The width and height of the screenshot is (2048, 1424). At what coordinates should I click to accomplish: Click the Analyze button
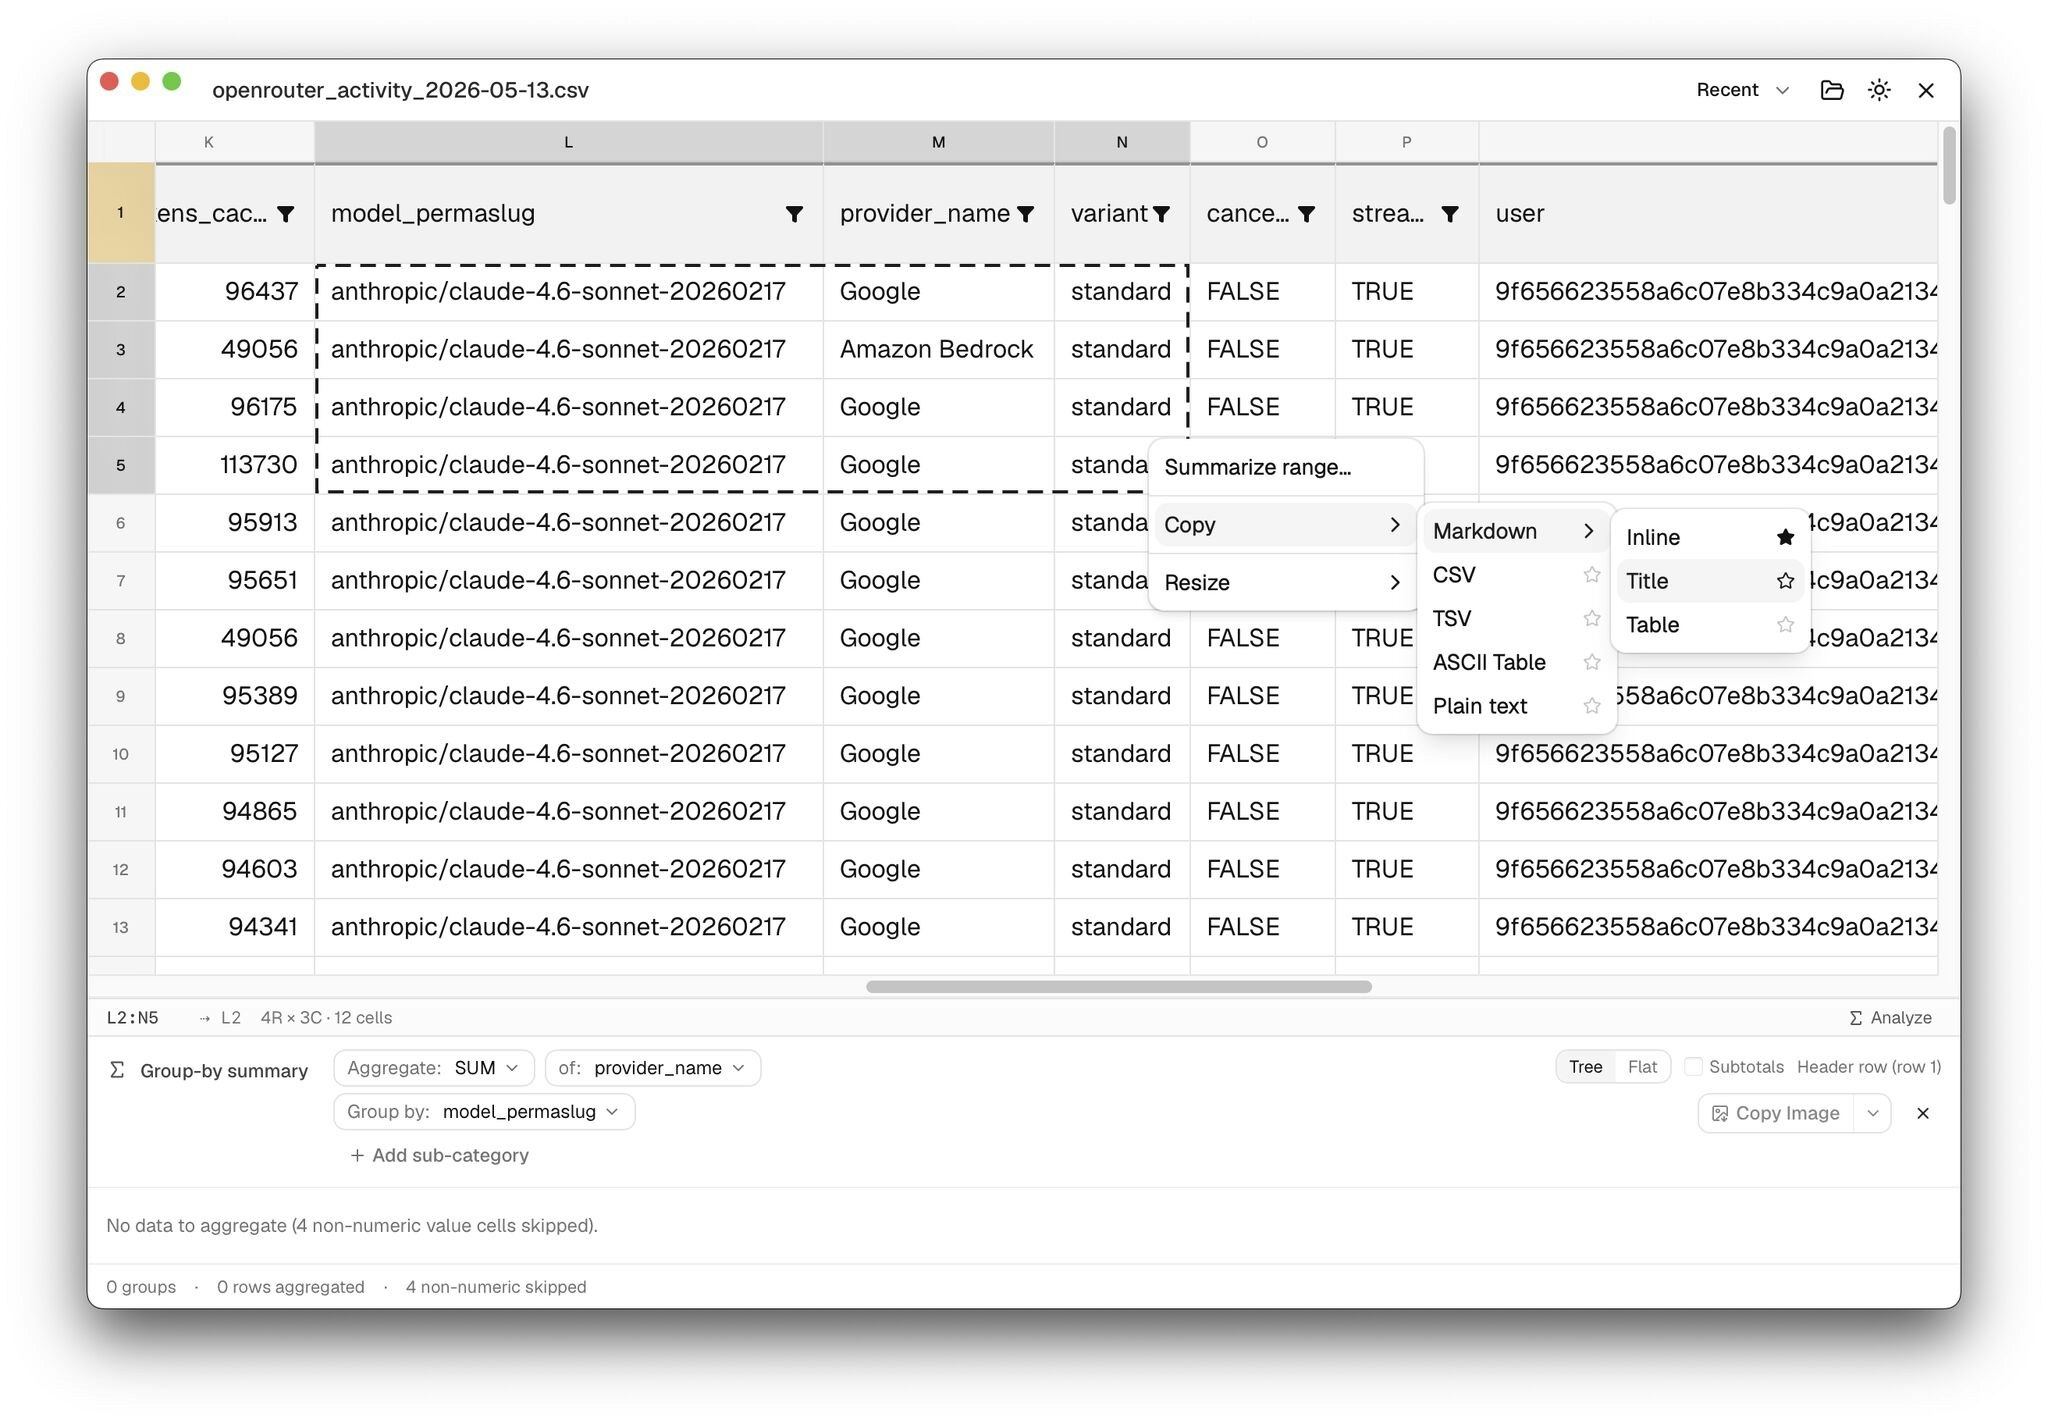pos(1890,1017)
